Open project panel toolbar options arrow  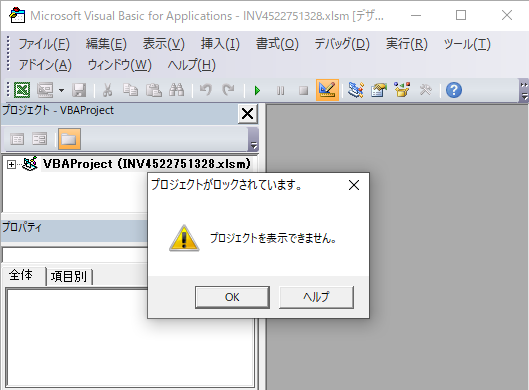(253, 140)
